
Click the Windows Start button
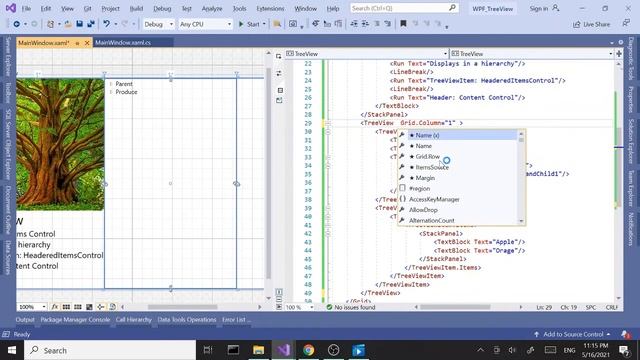click(x=12, y=350)
